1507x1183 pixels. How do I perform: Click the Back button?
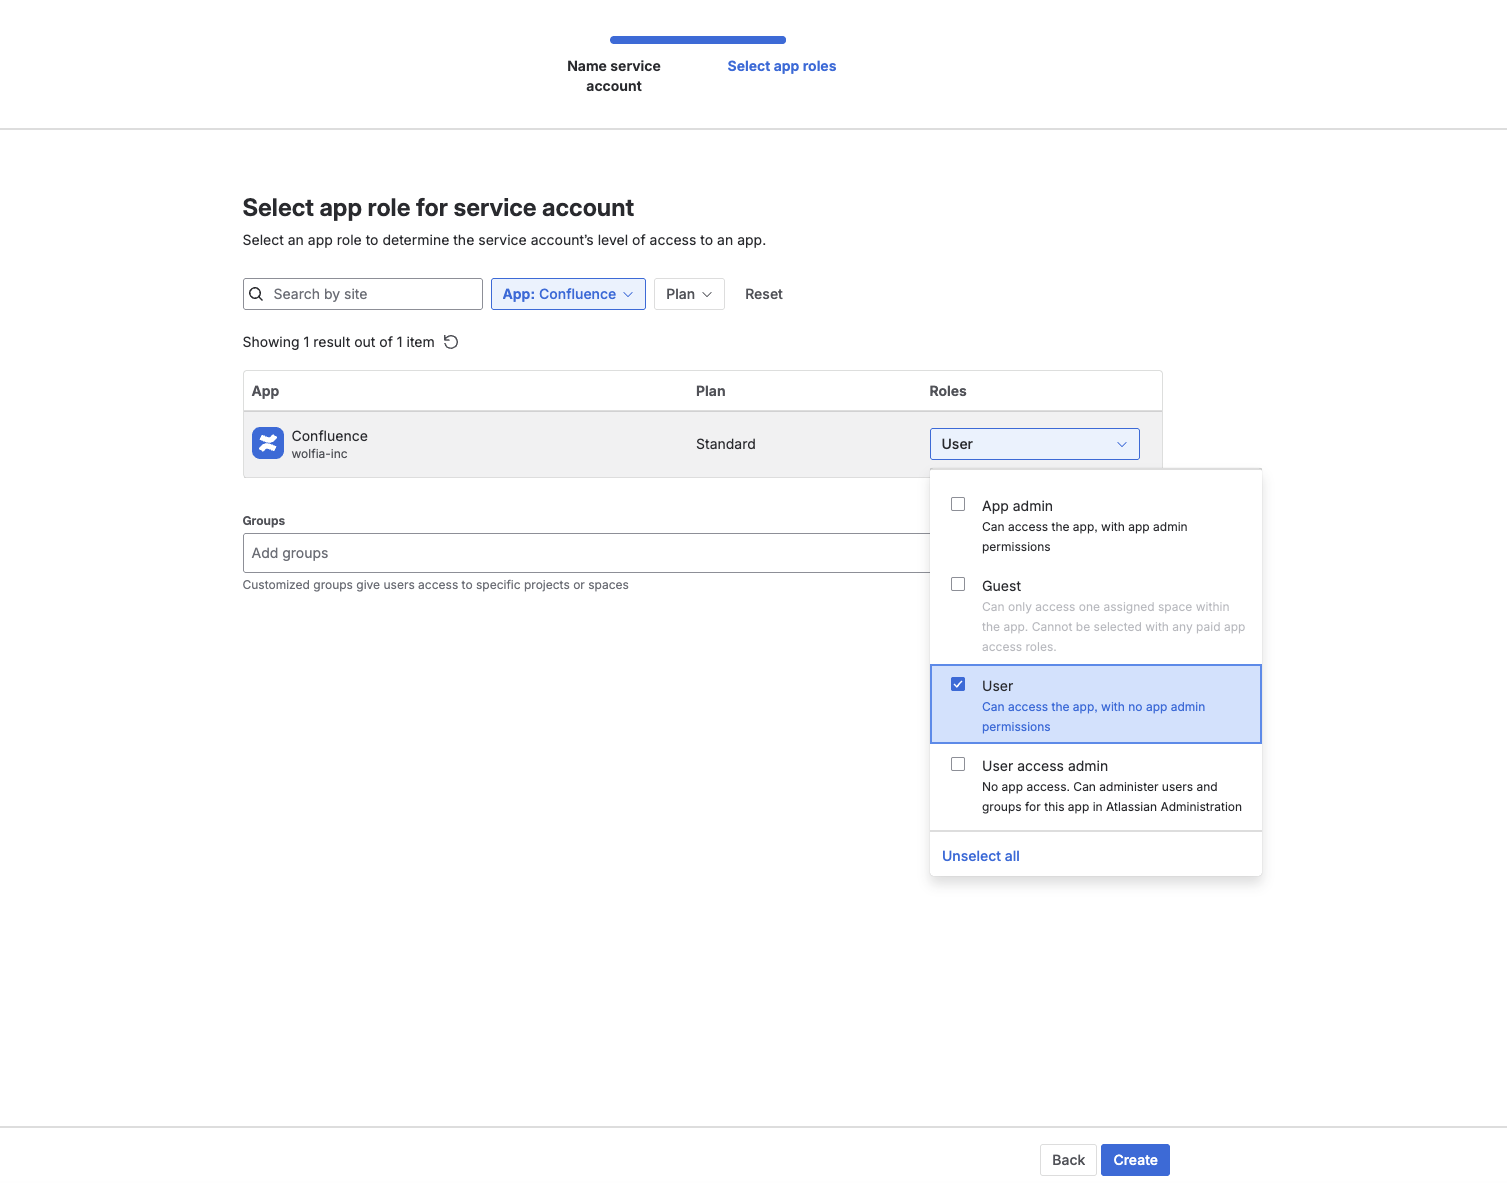(1067, 1159)
